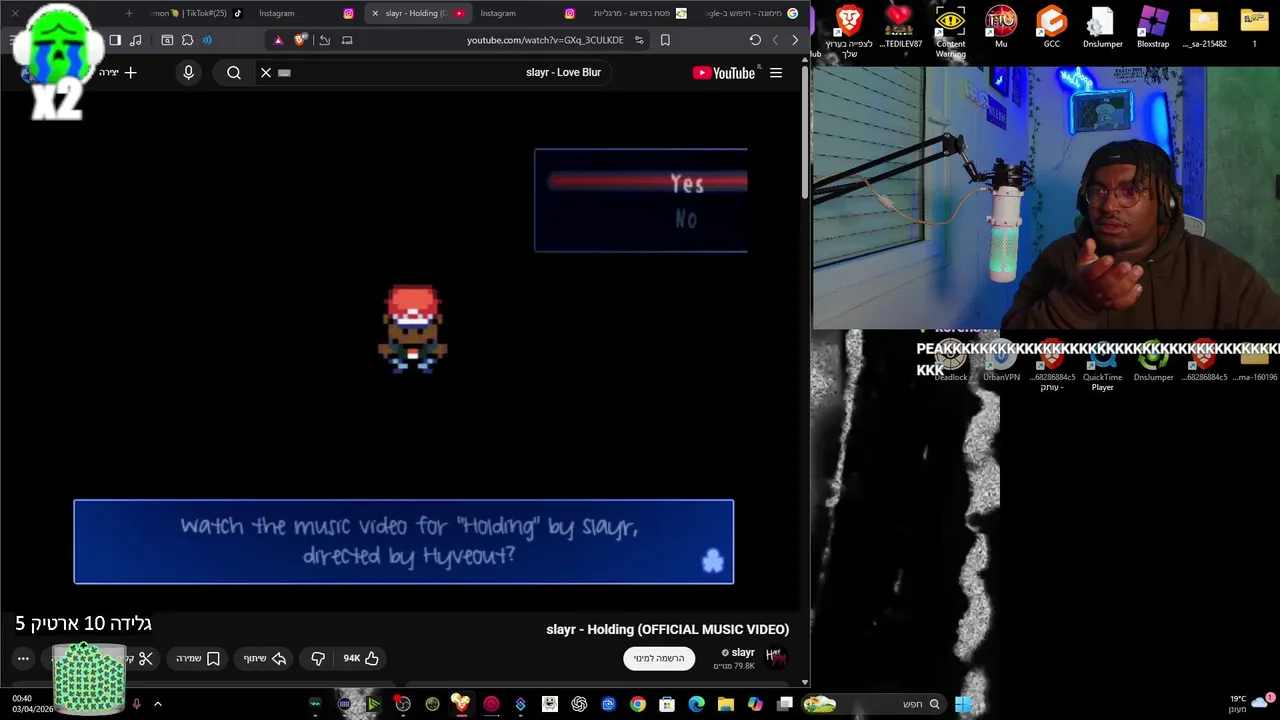Screen dimensions: 1280x720
Task: Click the share 'שיתוף' button
Action: (x=264, y=658)
